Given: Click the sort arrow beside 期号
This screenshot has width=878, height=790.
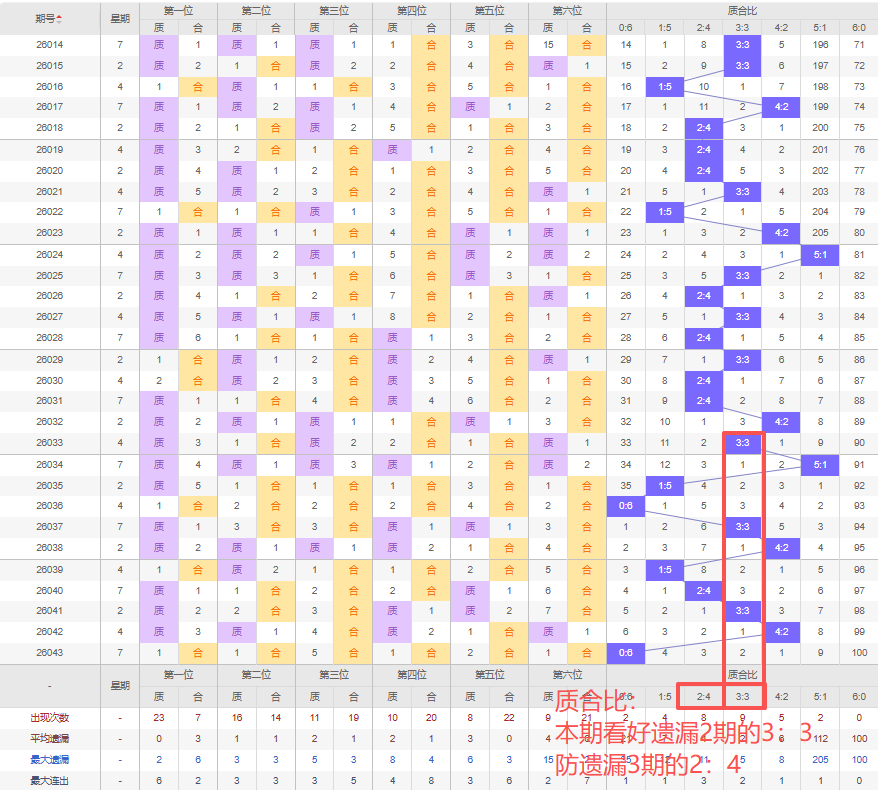Looking at the screenshot, I should 59,19.
